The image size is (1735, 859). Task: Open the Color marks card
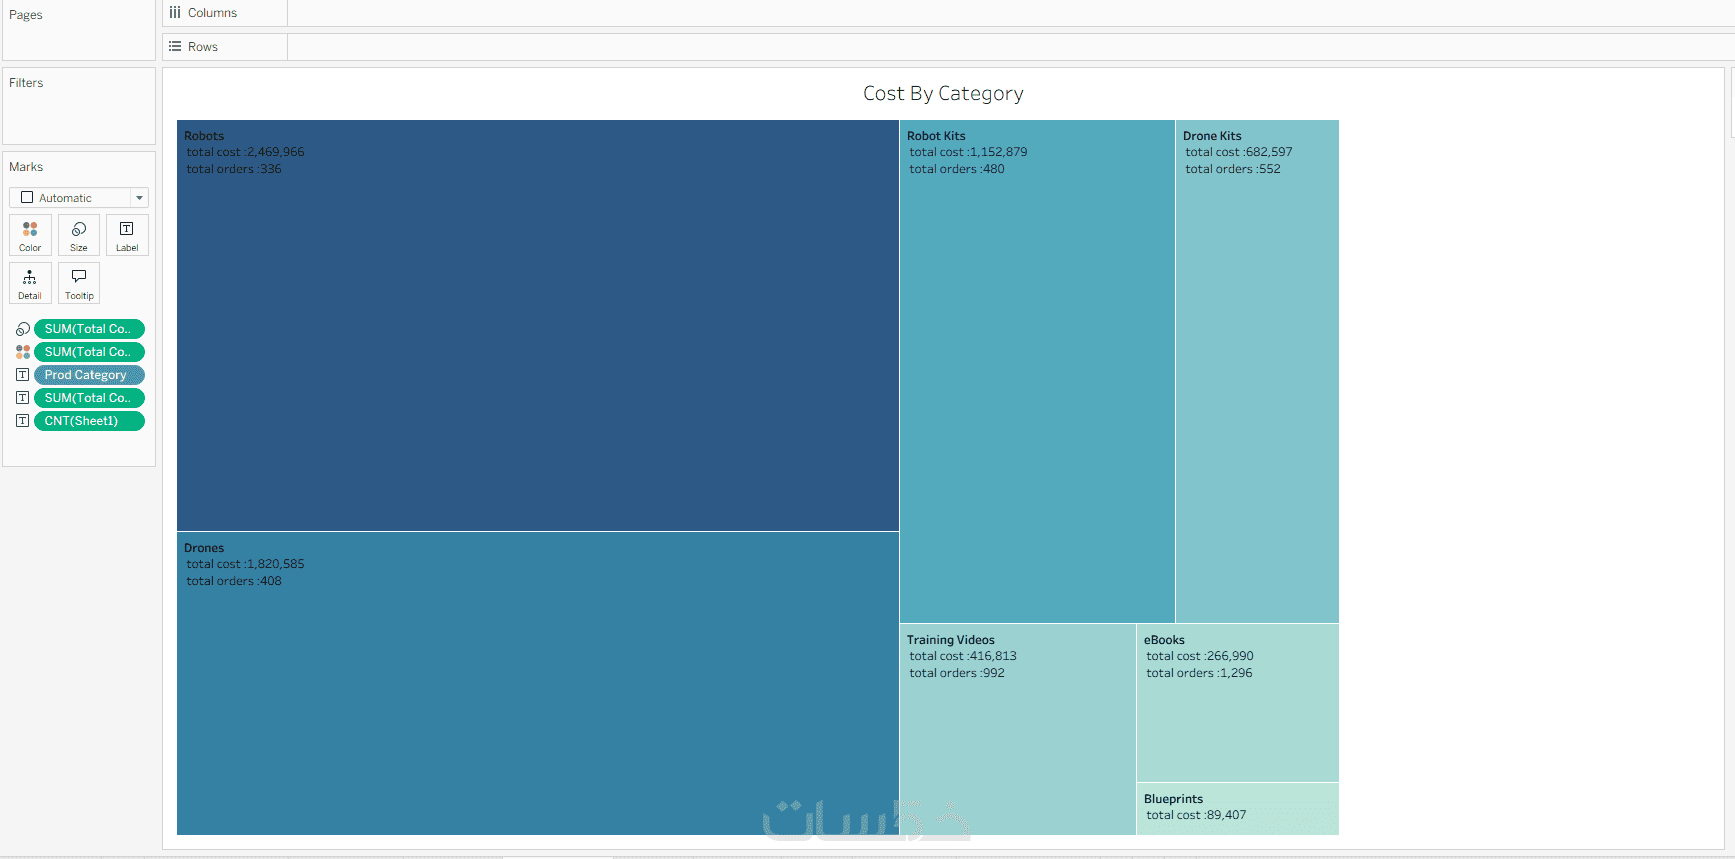pyautogui.click(x=30, y=235)
